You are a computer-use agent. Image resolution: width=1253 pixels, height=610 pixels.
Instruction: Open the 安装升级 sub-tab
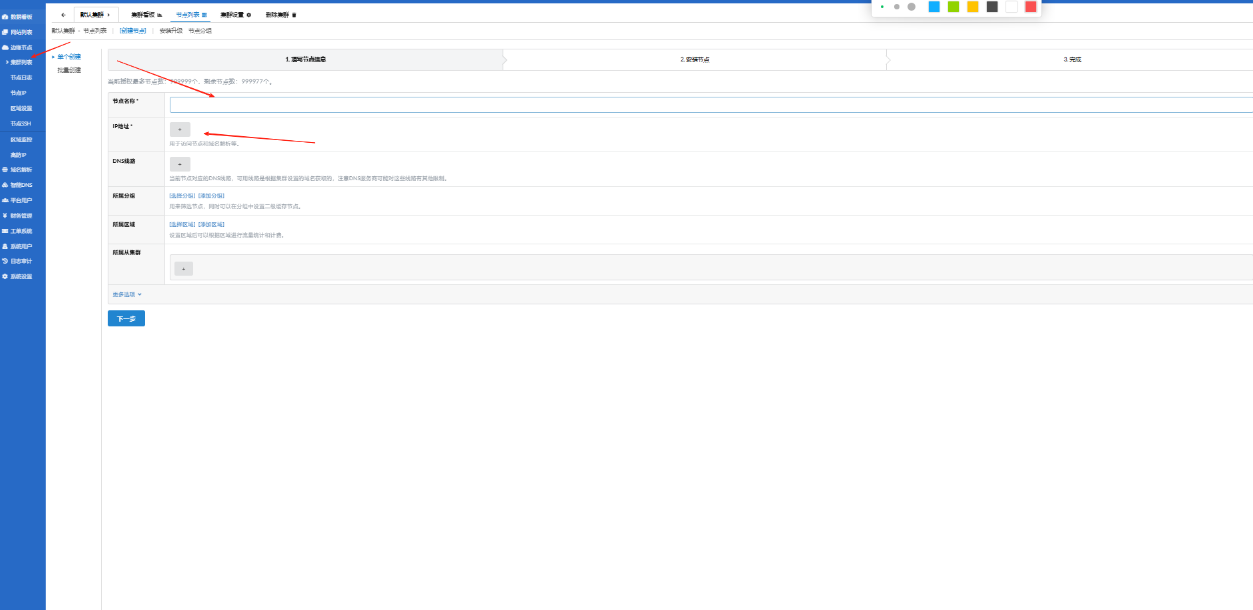tap(171, 31)
